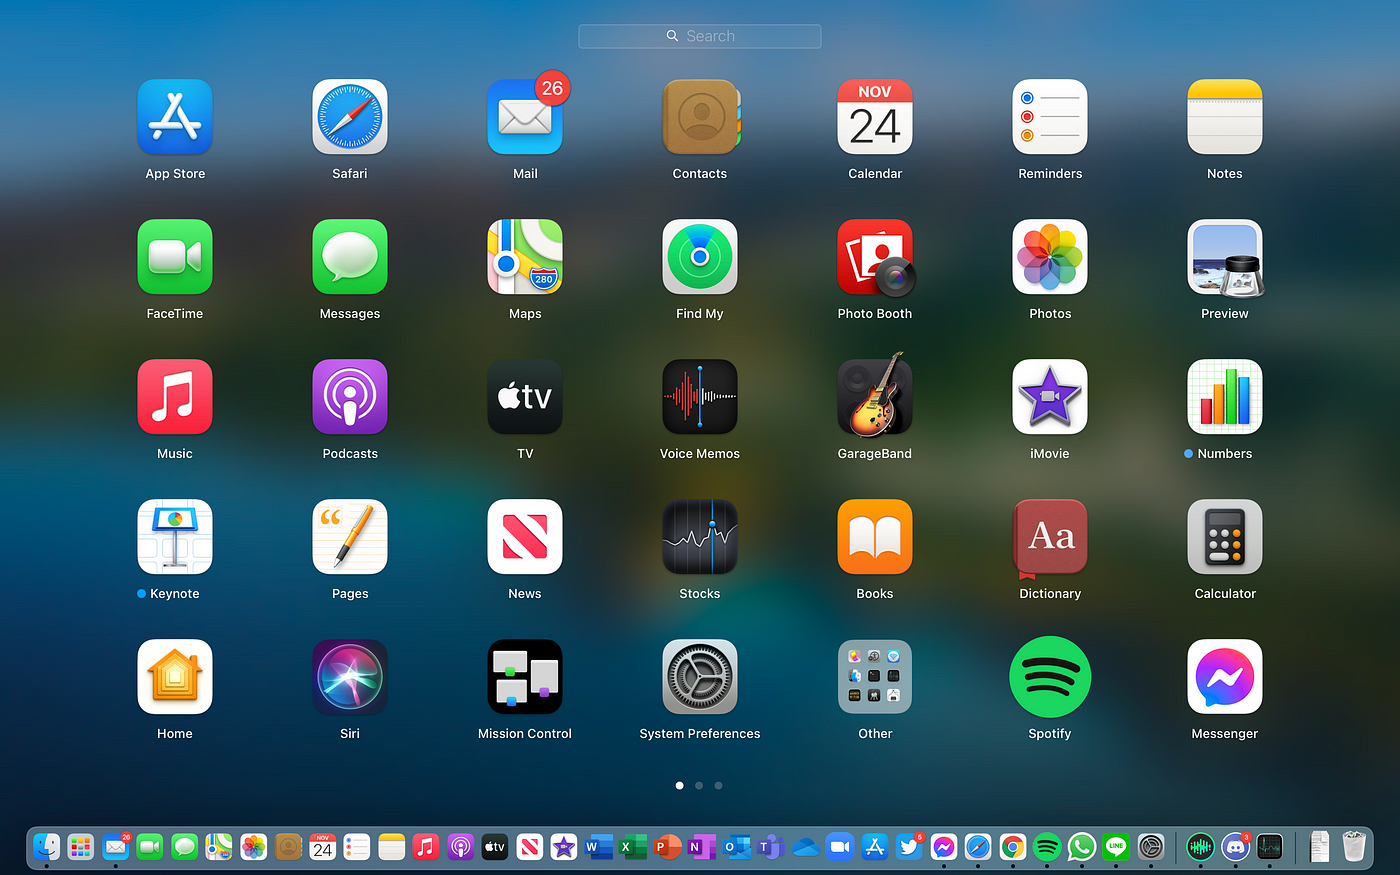Open System Preferences in Launchpad grid
Screen dimensions: 1400x875
point(700,677)
